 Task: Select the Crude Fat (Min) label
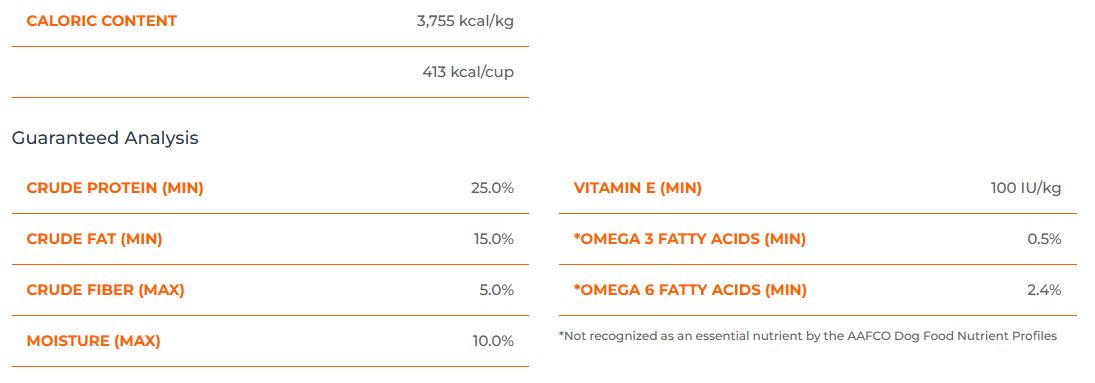pos(94,239)
